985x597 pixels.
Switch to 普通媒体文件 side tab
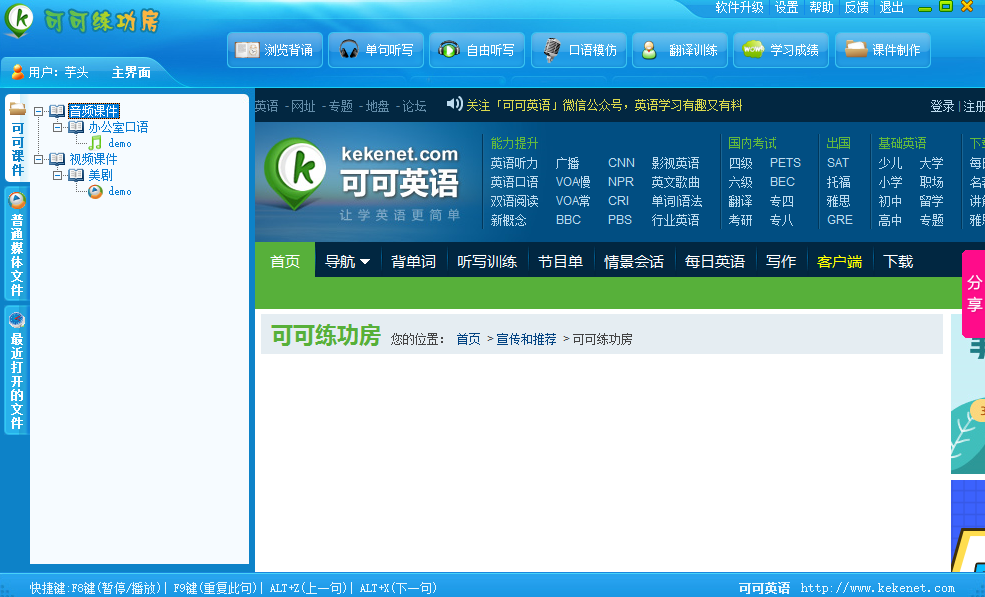point(17,245)
